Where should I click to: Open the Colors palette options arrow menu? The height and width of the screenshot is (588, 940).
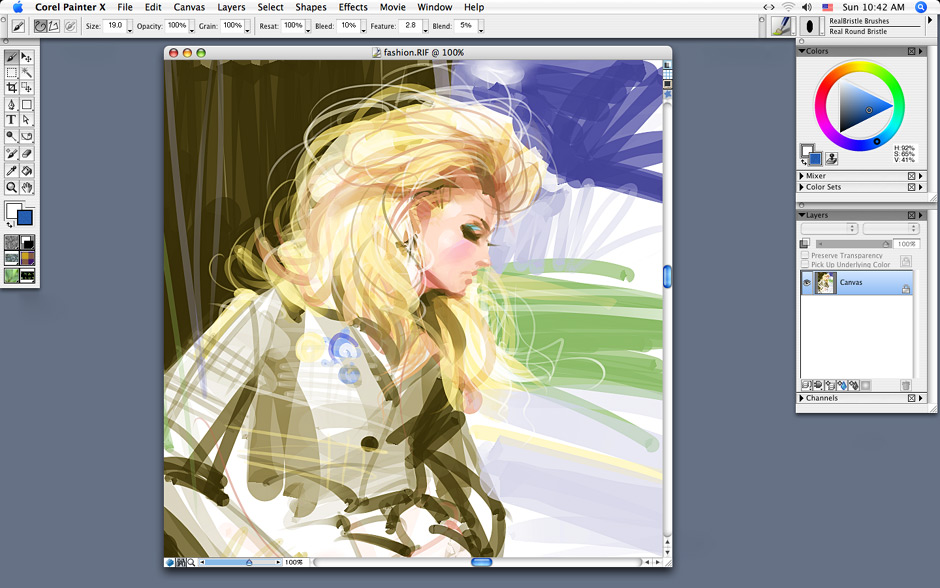click(x=921, y=52)
